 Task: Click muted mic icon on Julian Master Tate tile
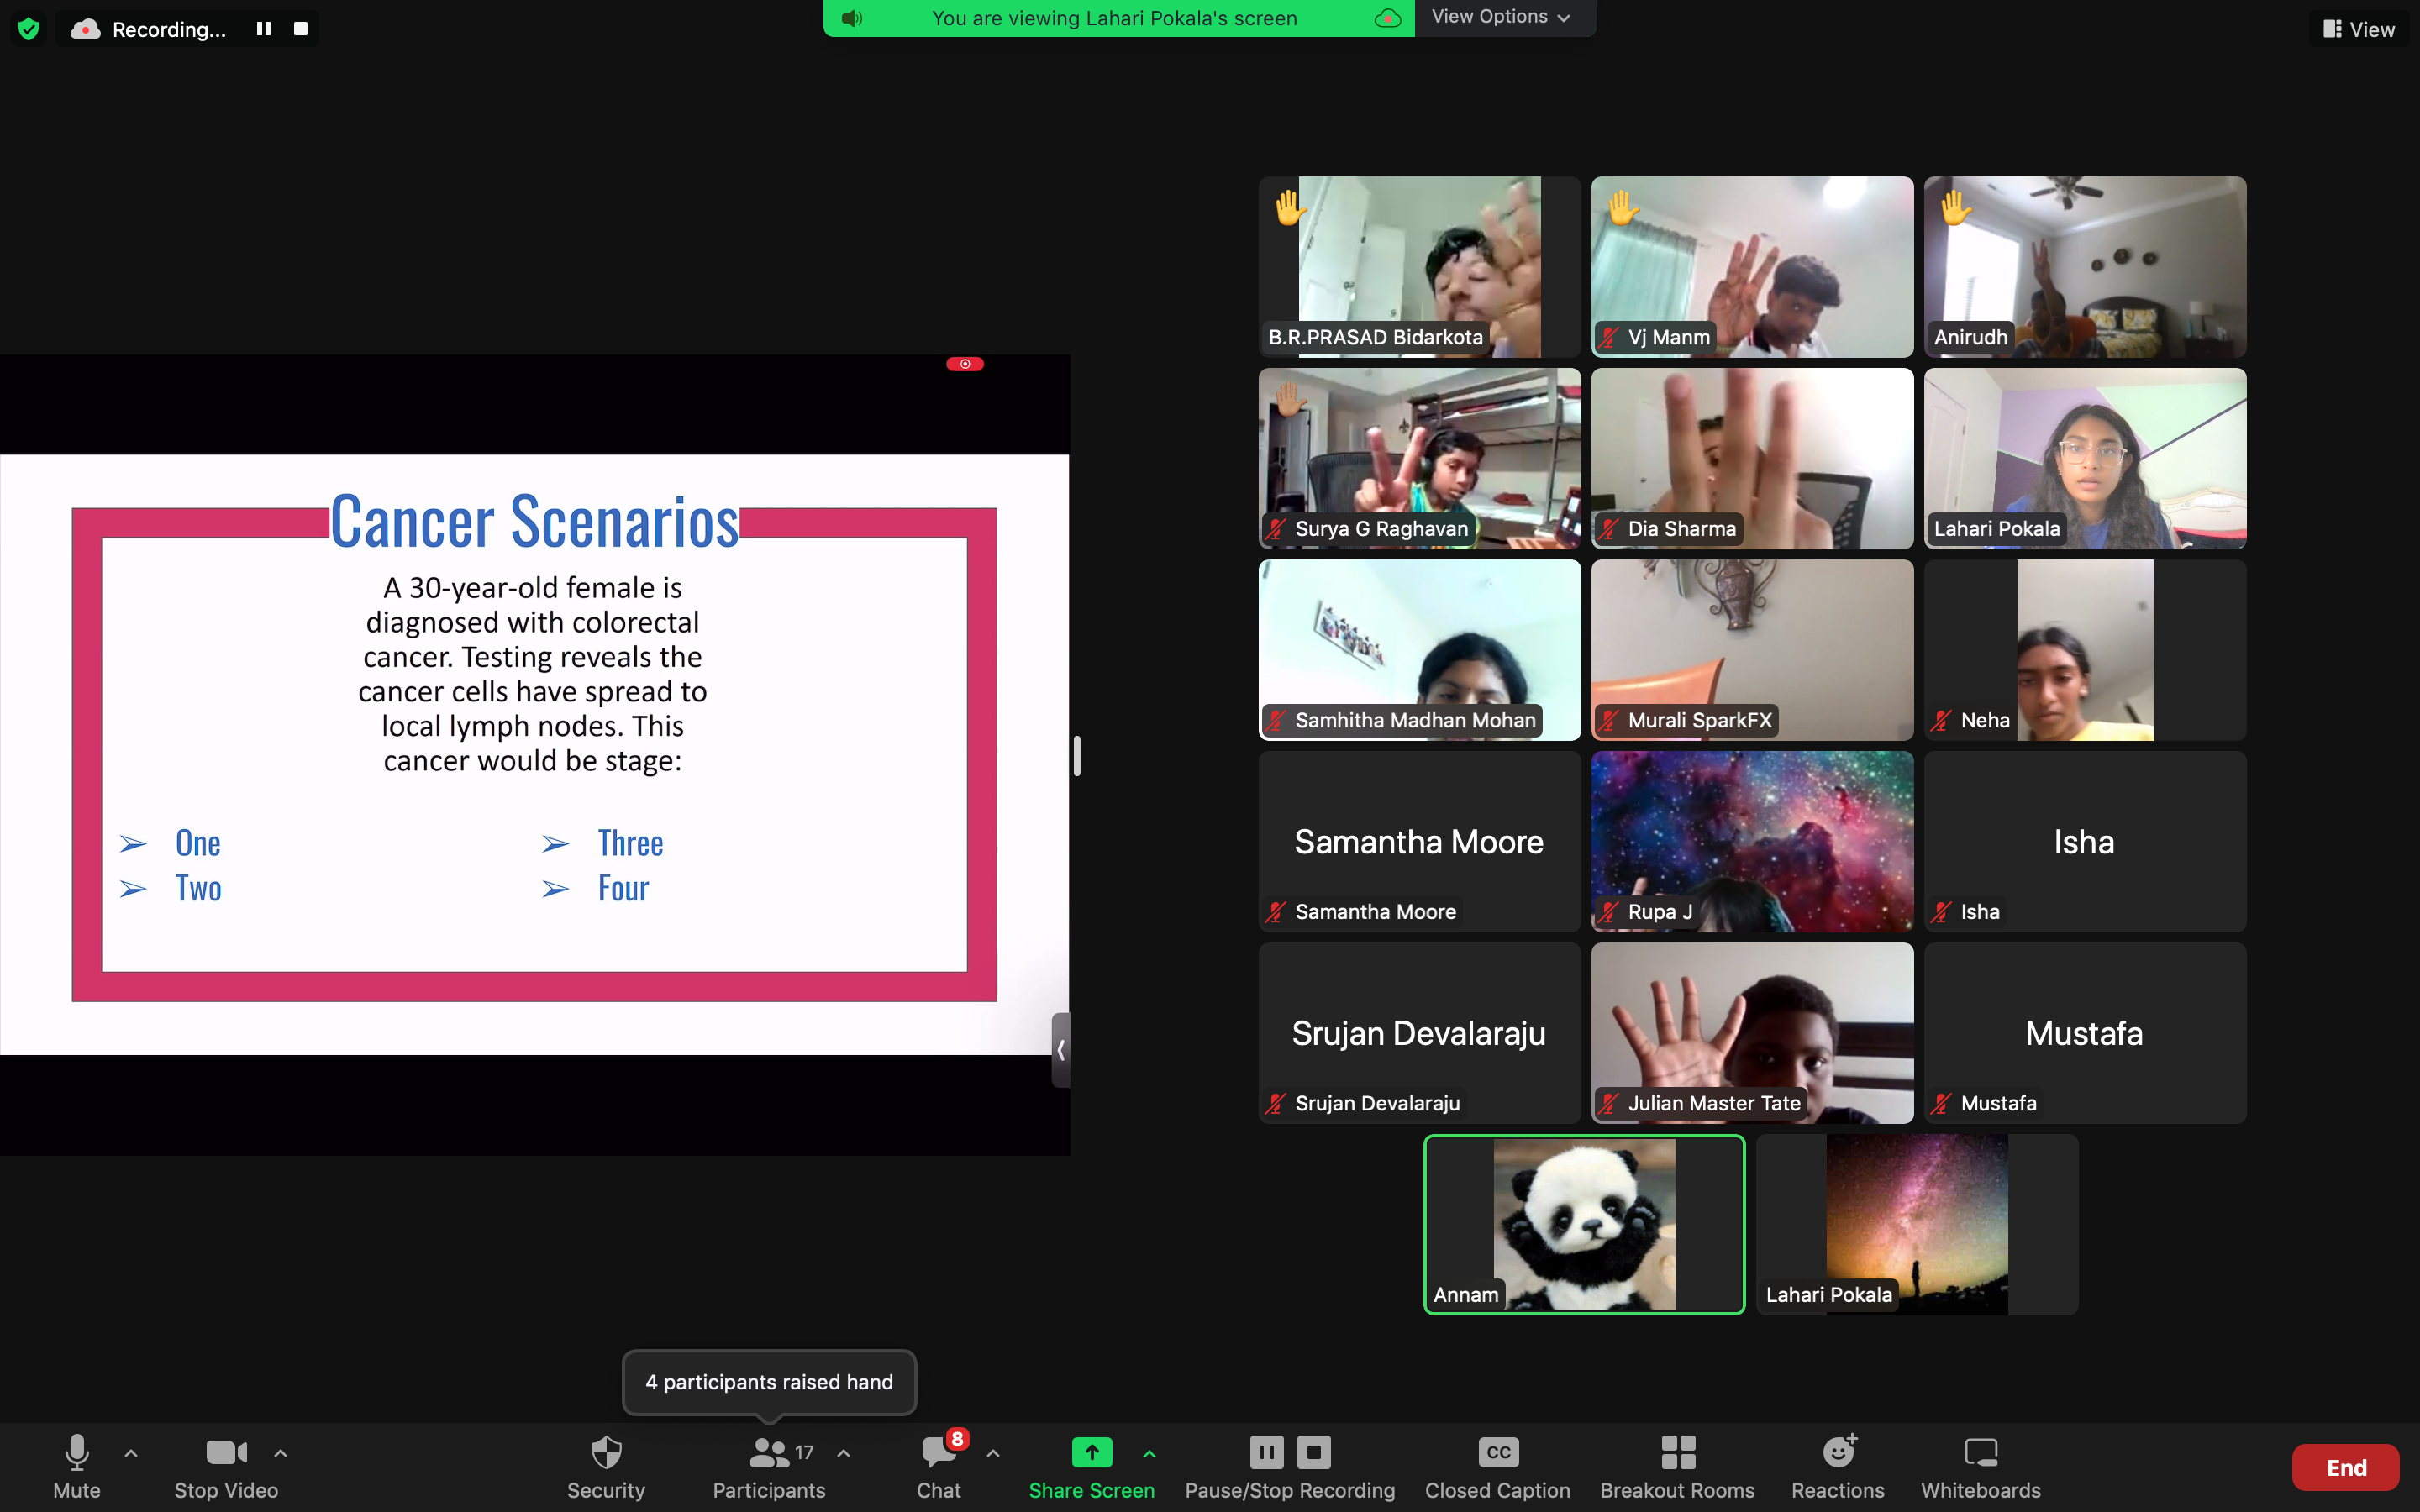click(x=1608, y=1103)
